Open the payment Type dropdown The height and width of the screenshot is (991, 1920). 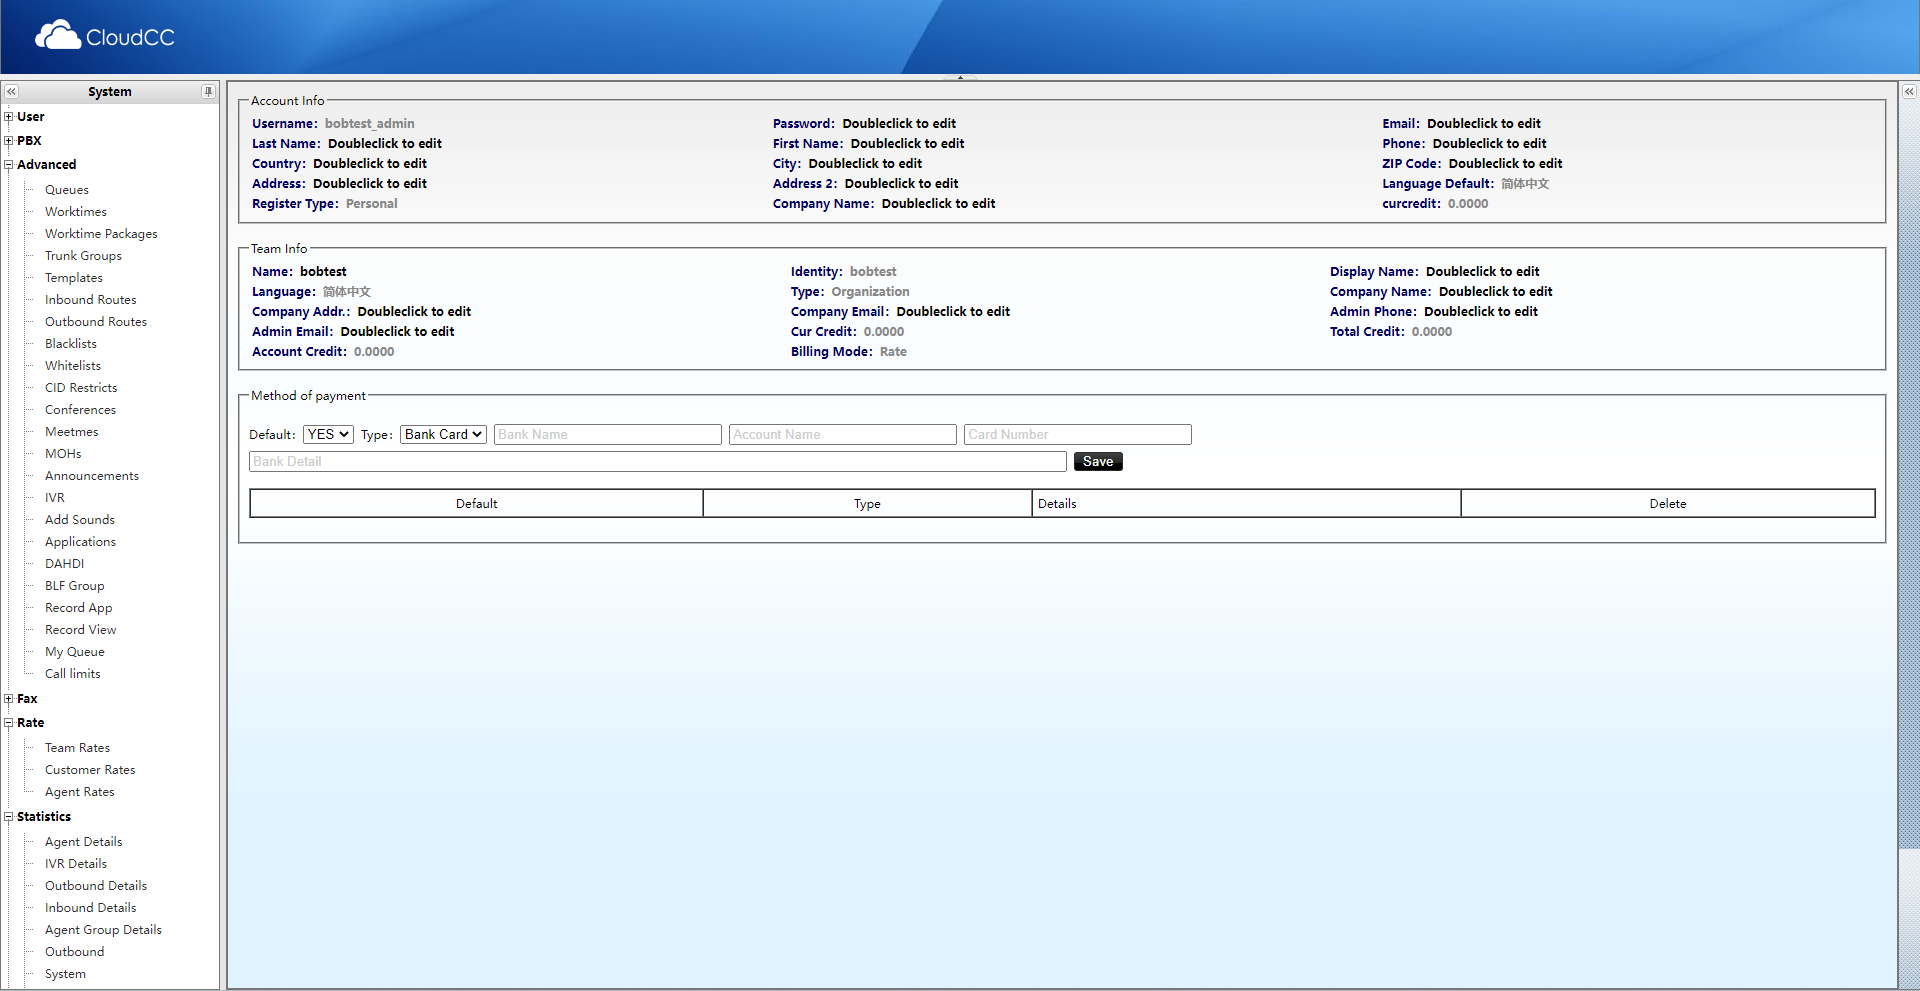coord(442,434)
